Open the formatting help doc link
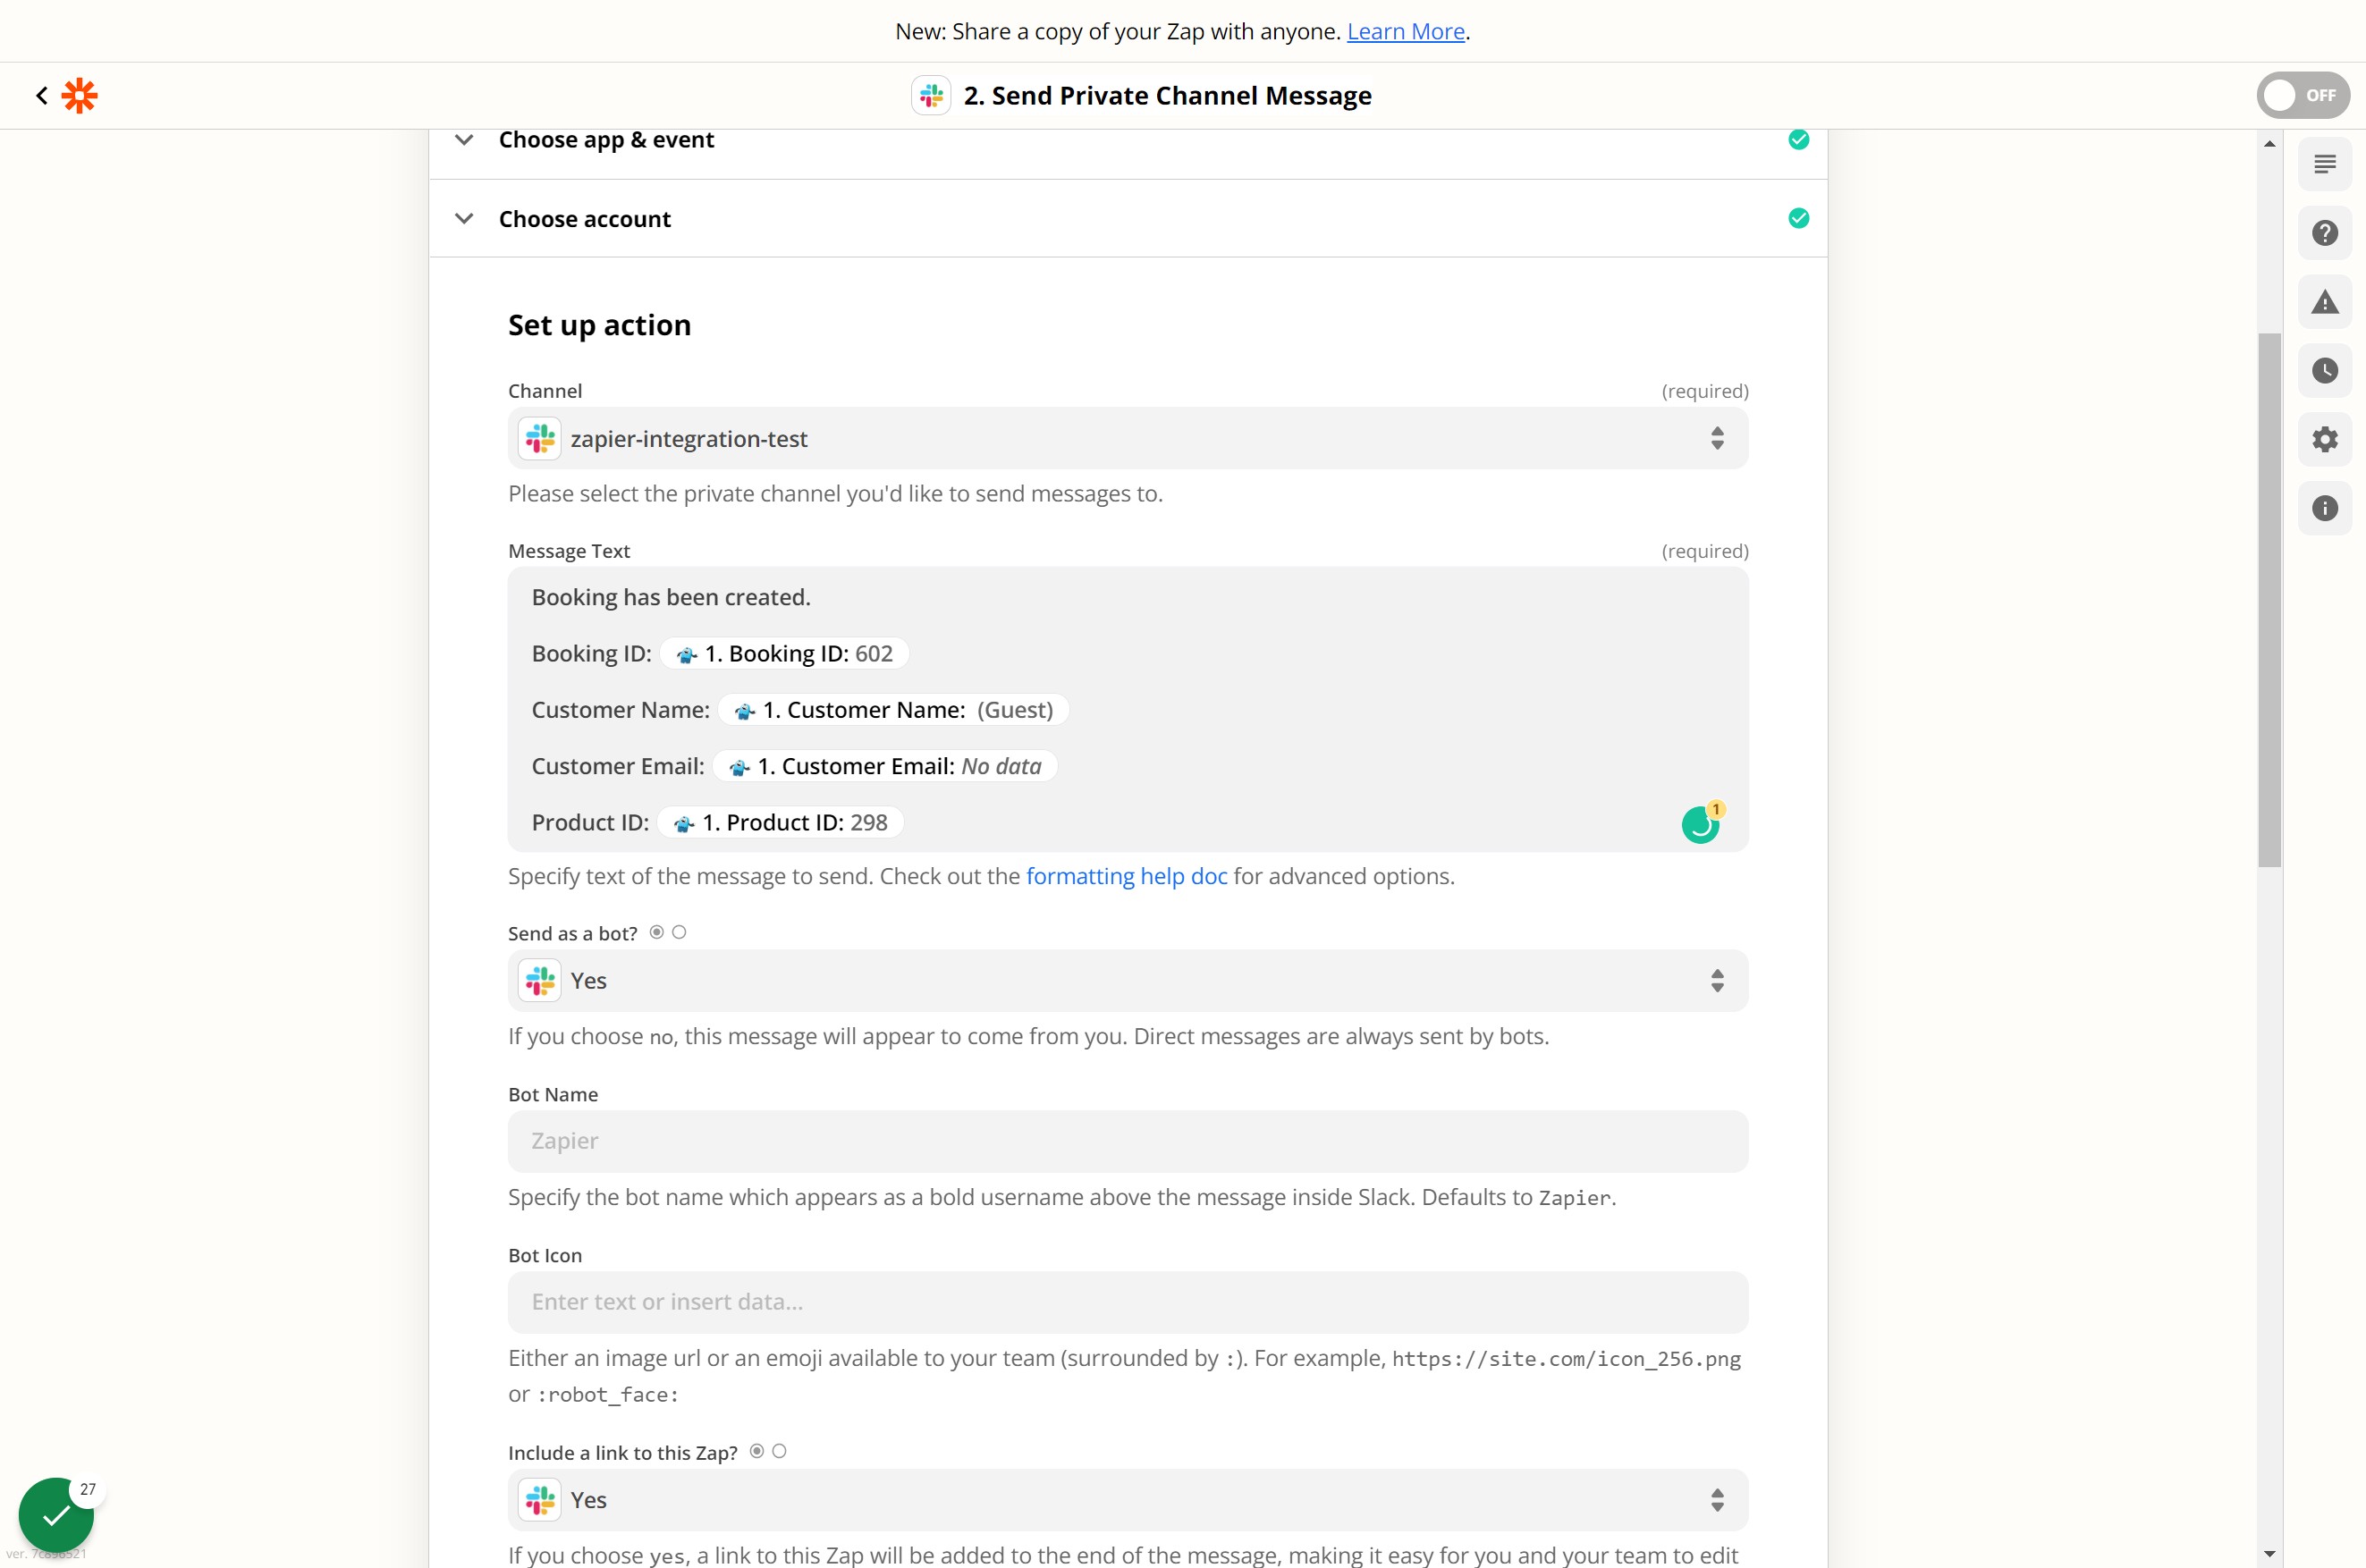Viewport: 2366px width, 1568px height. click(x=1126, y=876)
